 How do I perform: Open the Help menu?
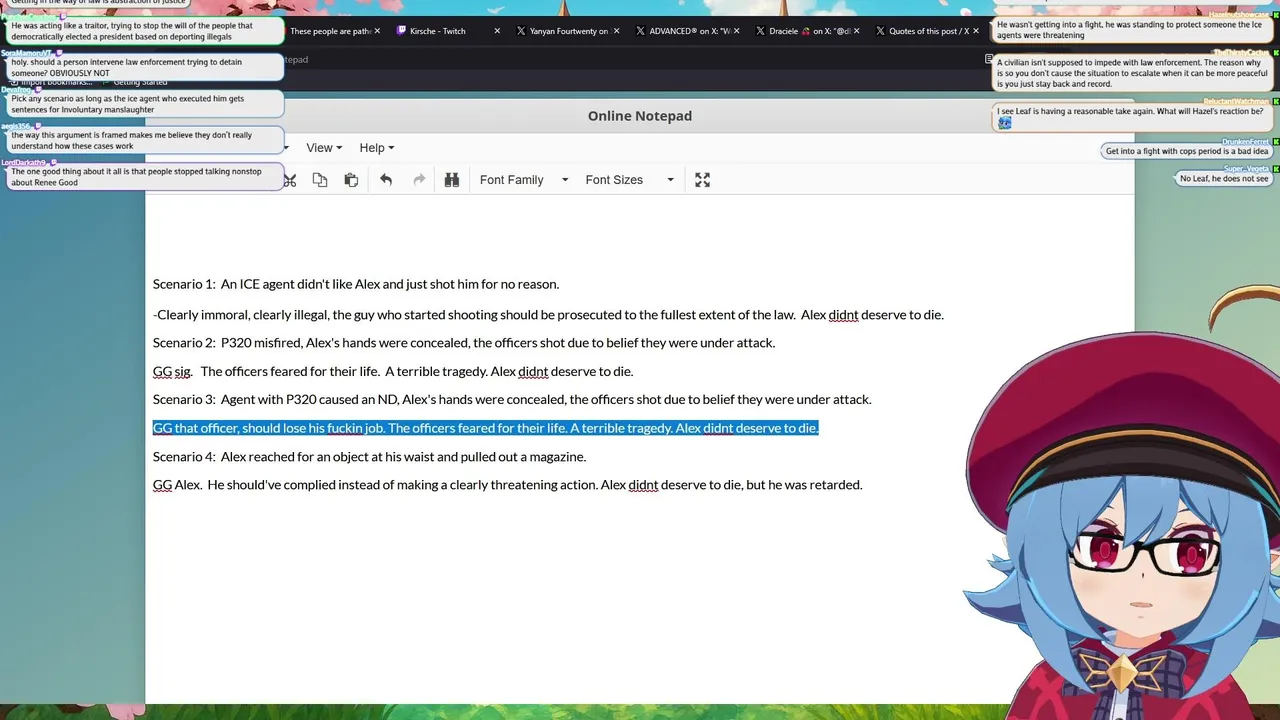coord(376,148)
